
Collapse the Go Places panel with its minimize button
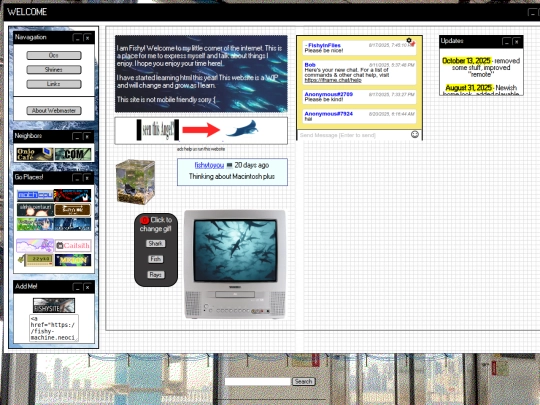pos(77,178)
